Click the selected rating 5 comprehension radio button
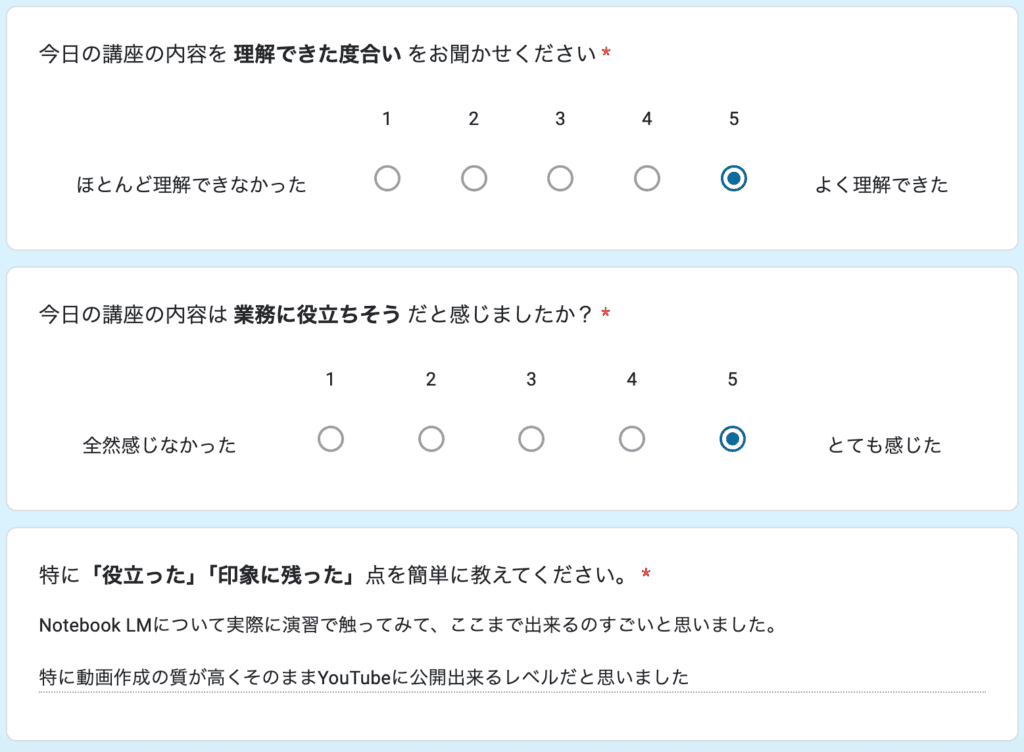 pyautogui.click(x=733, y=178)
